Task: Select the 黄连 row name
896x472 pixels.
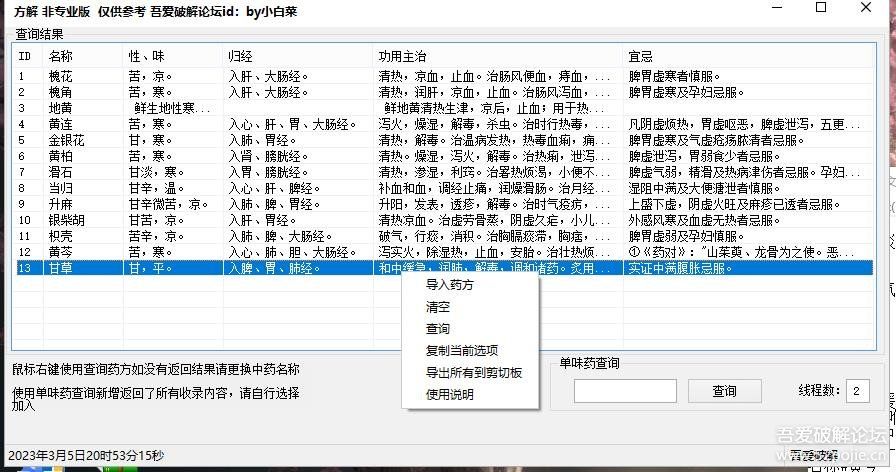Action: point(61,124)
